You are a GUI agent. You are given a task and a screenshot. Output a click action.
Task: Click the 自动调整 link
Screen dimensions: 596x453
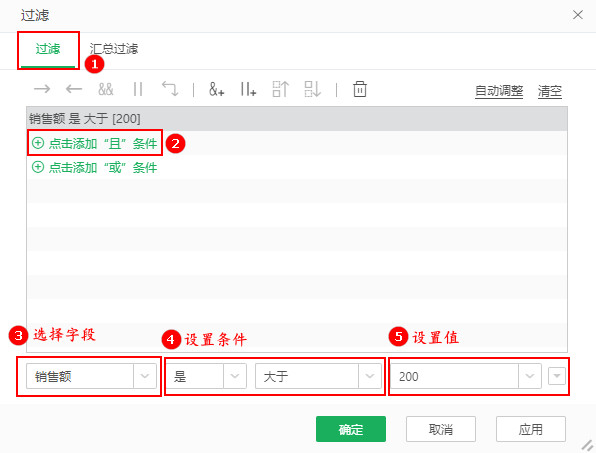(x=499, y=91)
